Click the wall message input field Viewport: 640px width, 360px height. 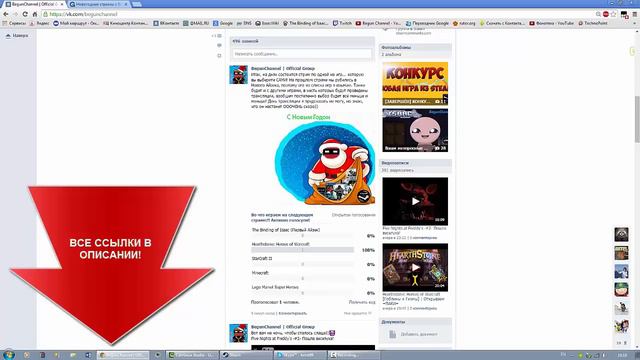[x=302, y=53]
